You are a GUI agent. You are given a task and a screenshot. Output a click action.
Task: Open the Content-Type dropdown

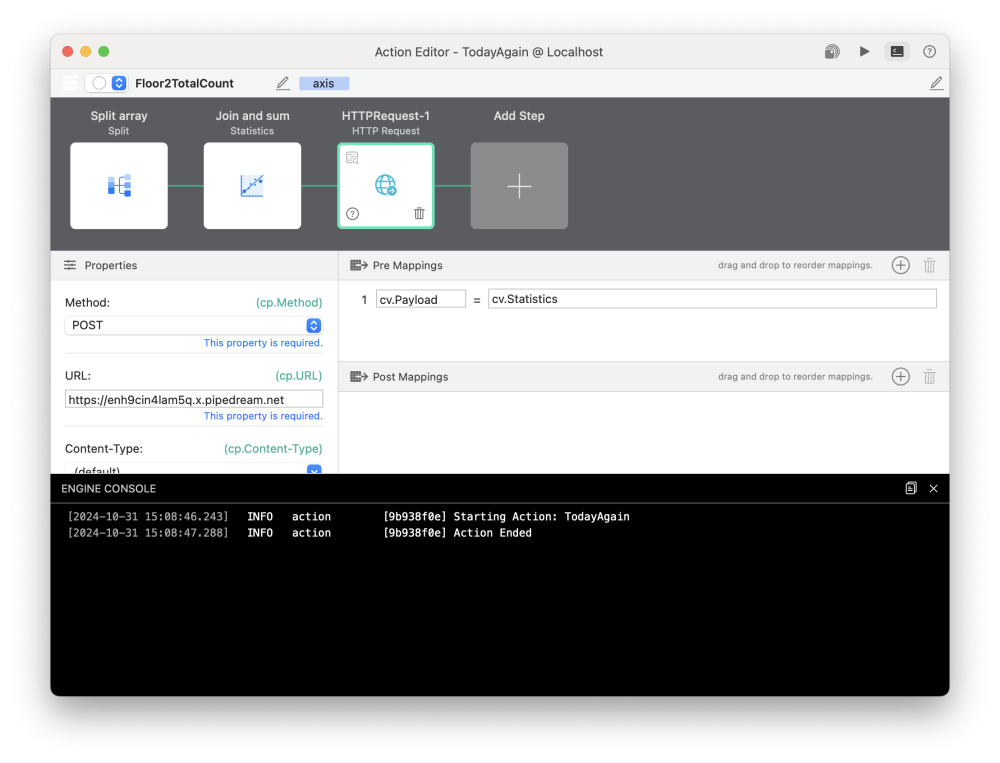194,469
